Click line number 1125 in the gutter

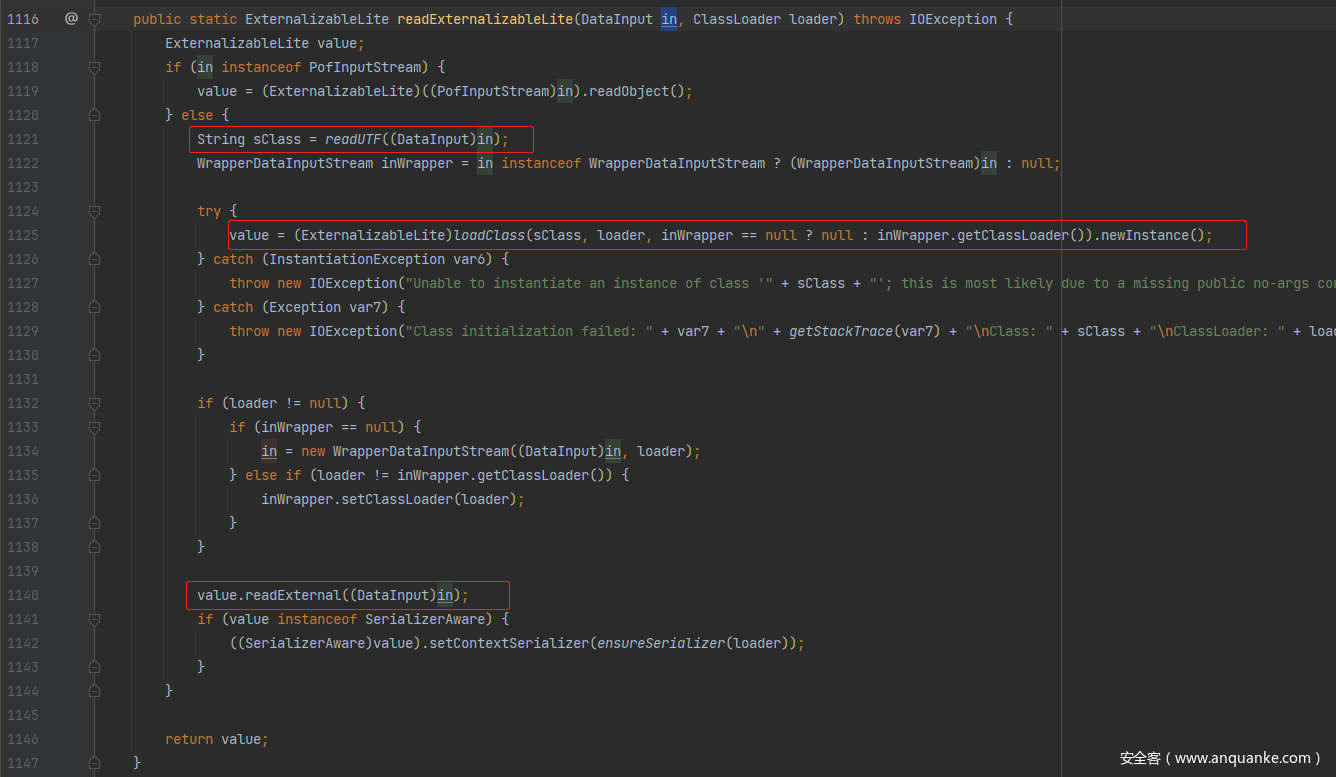21,235
